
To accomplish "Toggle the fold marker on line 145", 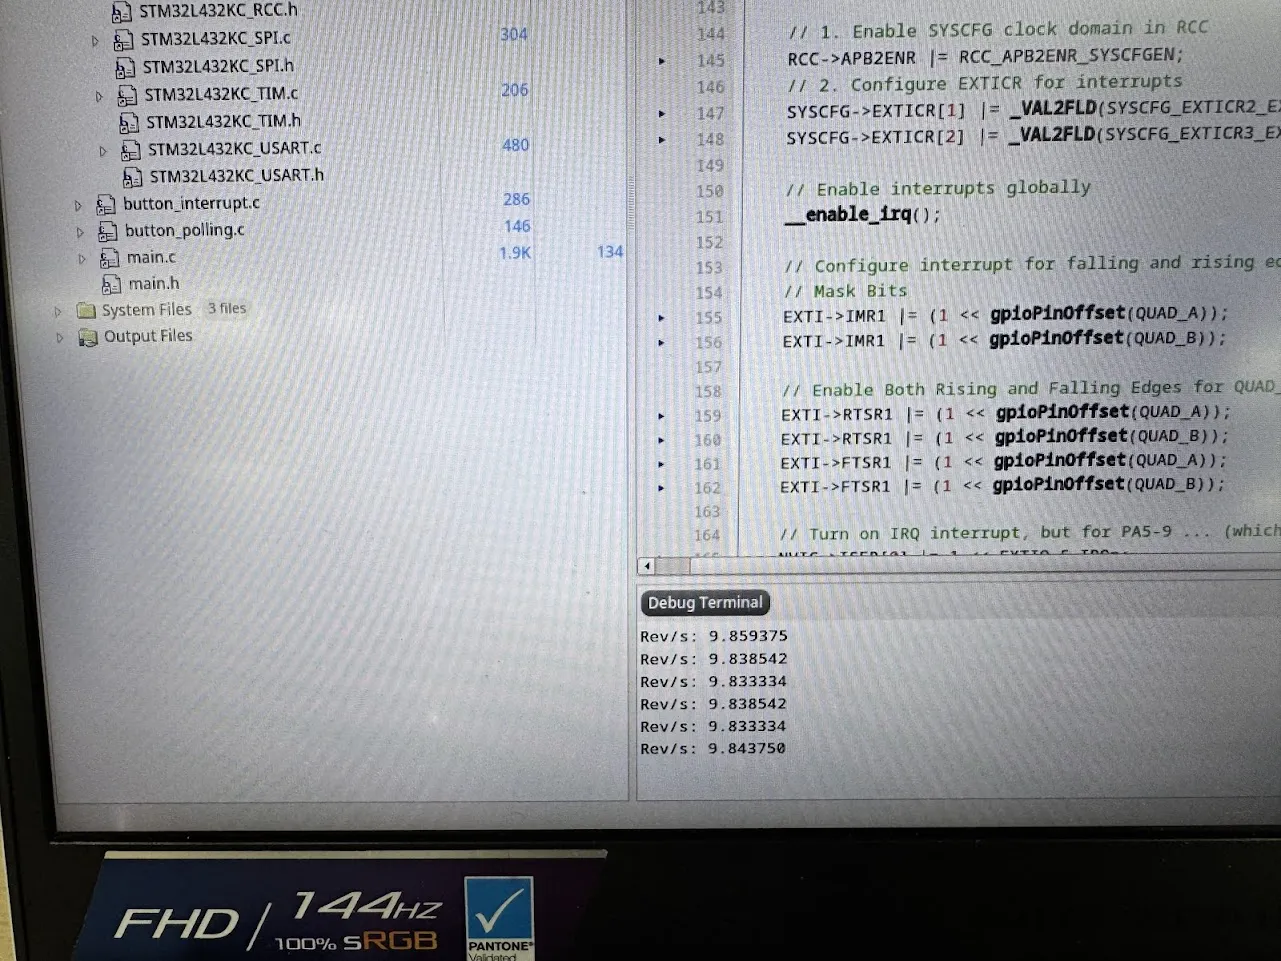I will click(x=662, y=60).
